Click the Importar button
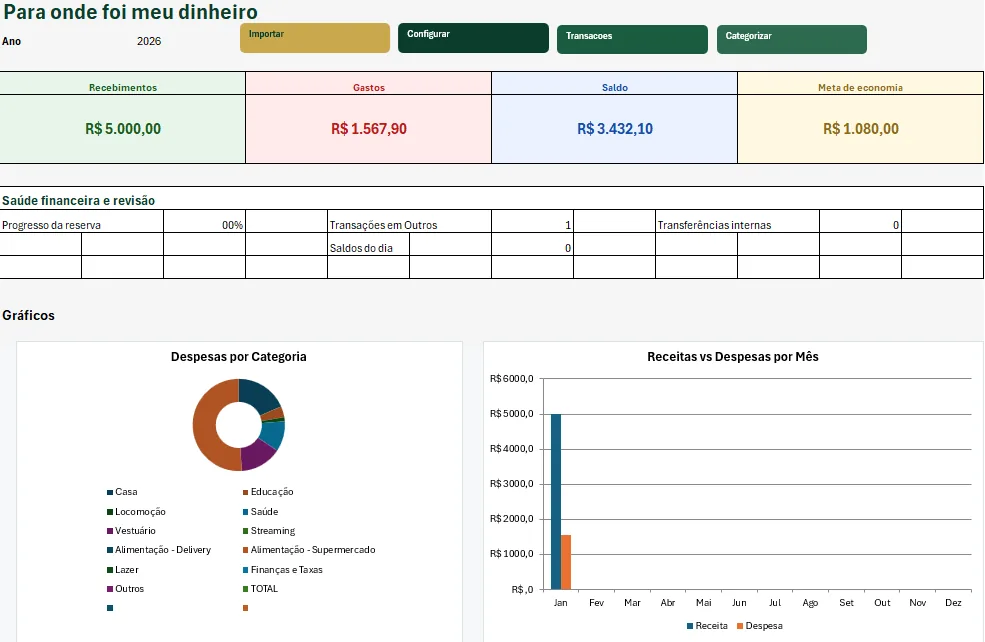This screenshot has width=985, height=642. (x=315, y=38)
